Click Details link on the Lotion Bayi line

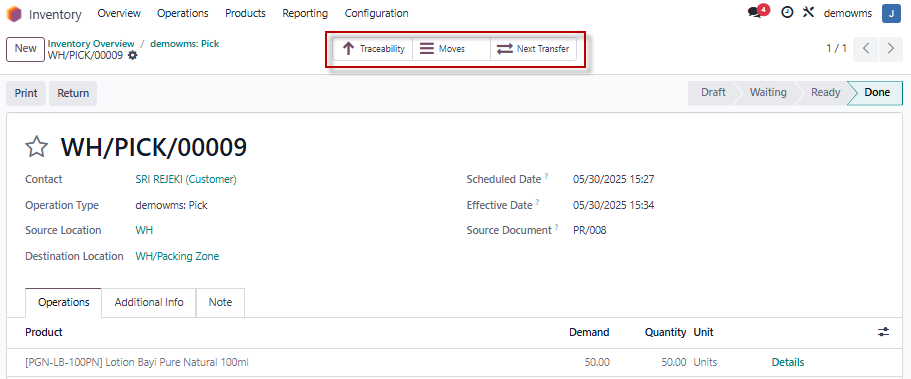[788, 362]
